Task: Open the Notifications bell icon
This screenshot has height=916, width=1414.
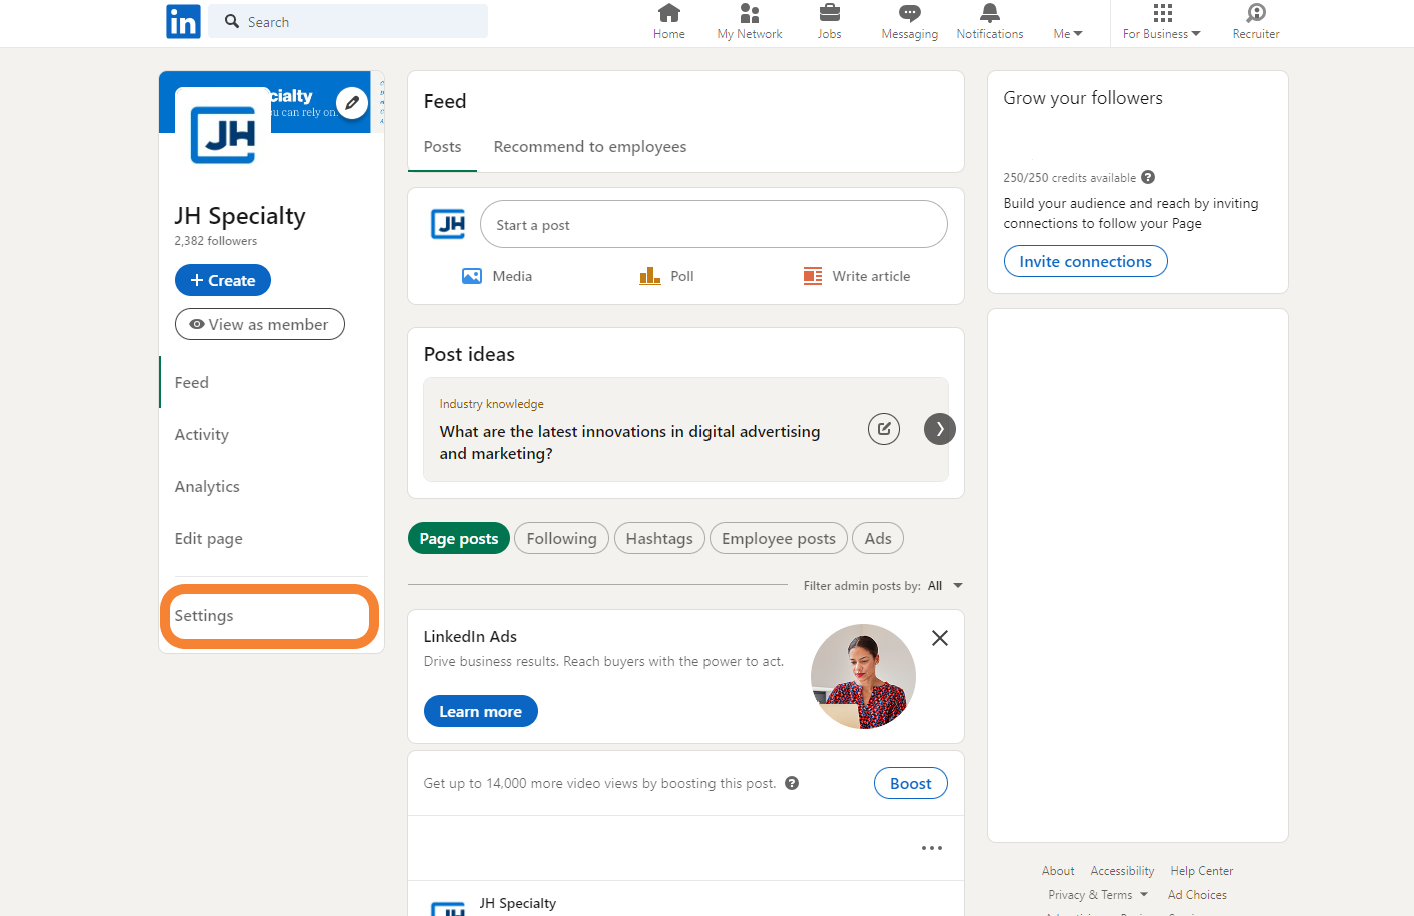Action: [990, 13]
